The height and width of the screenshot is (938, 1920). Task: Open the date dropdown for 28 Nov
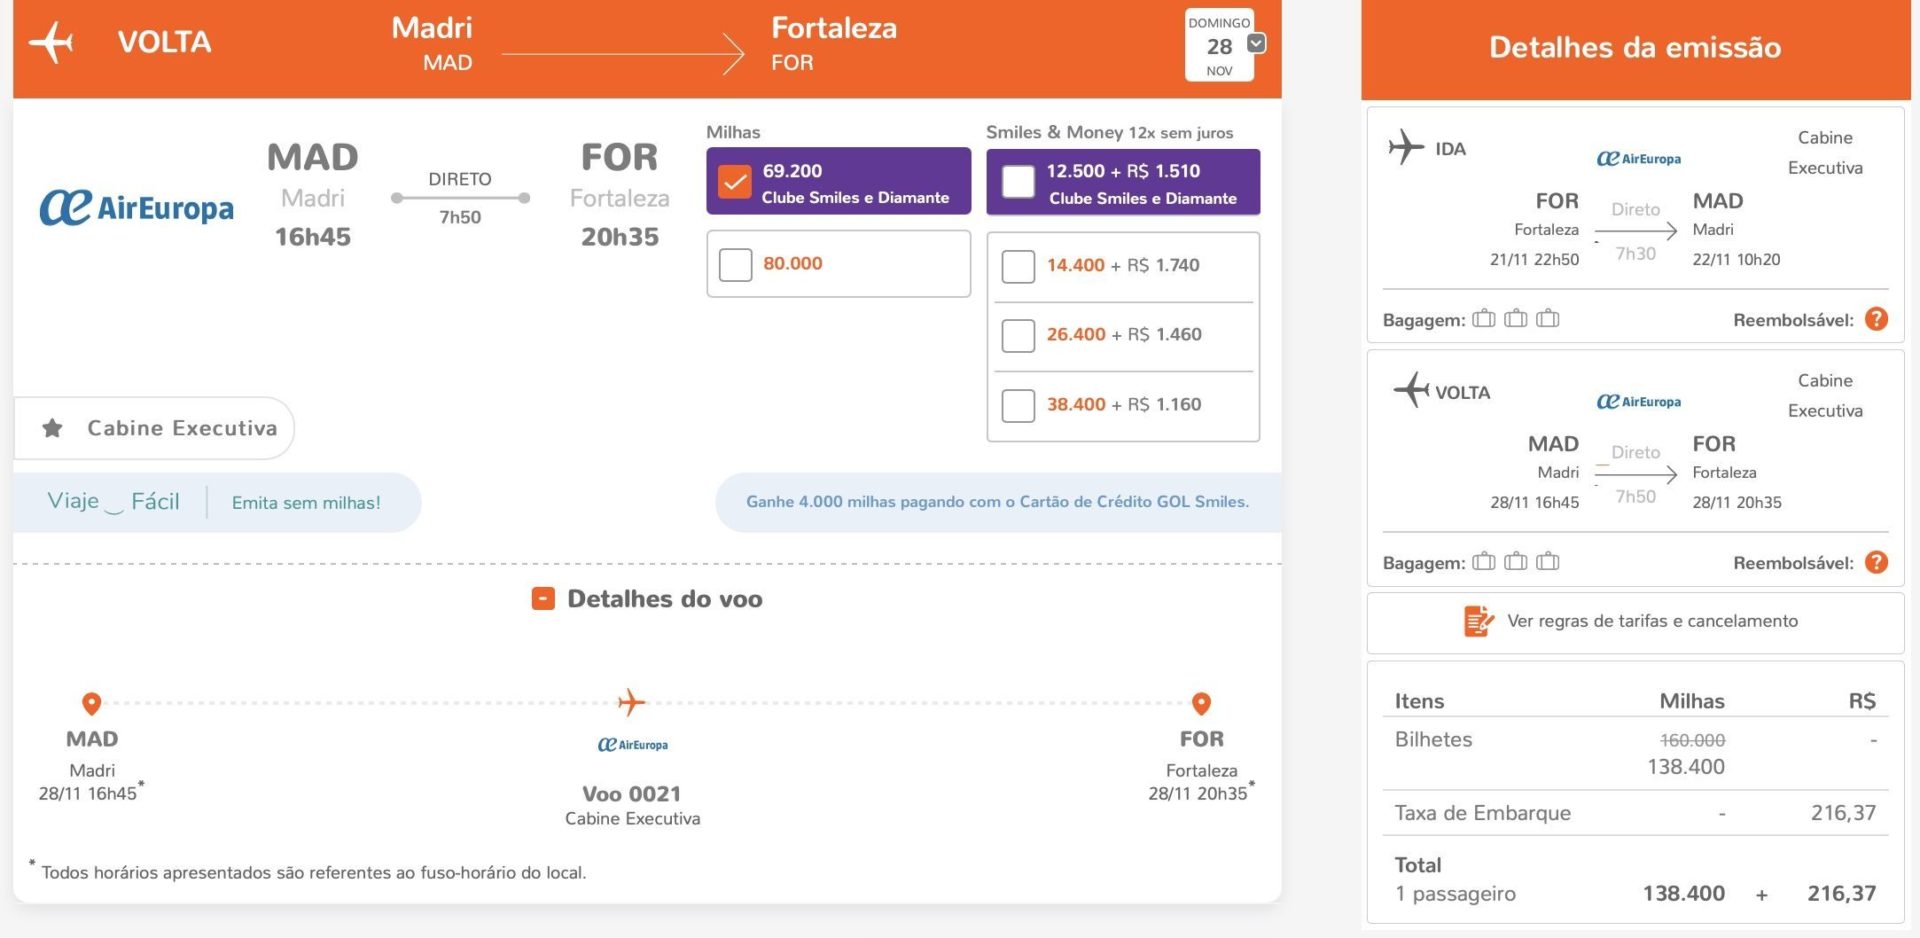pyautogui.click(x=1257, y=43)
